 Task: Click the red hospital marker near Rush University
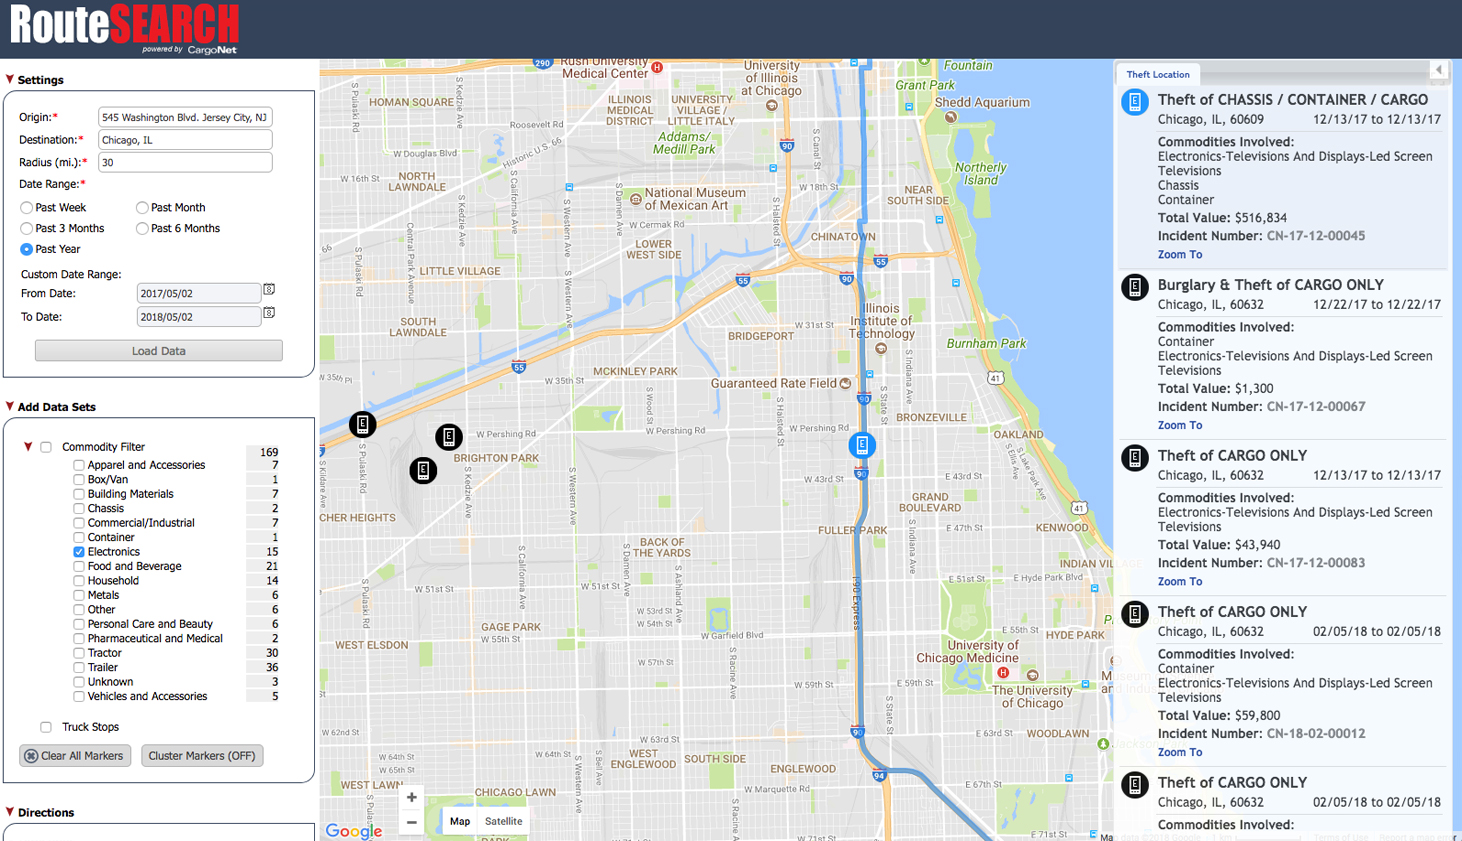tap(657, 68)
